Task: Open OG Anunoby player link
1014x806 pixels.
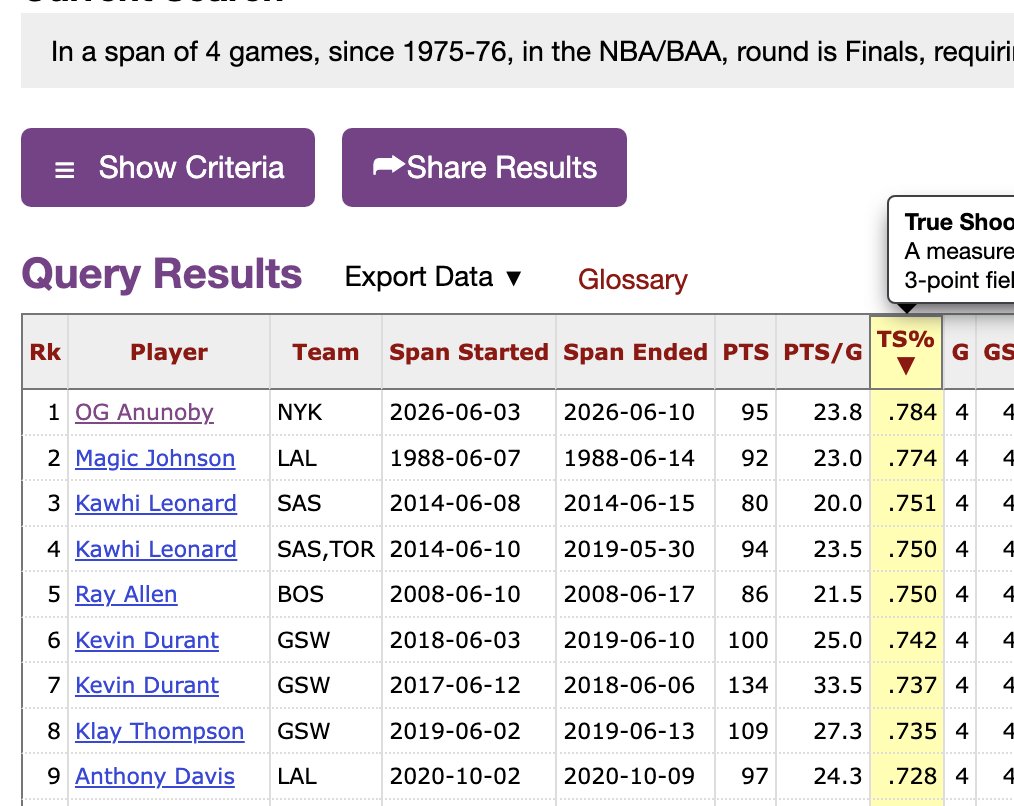Action: (x=144, y=412)
